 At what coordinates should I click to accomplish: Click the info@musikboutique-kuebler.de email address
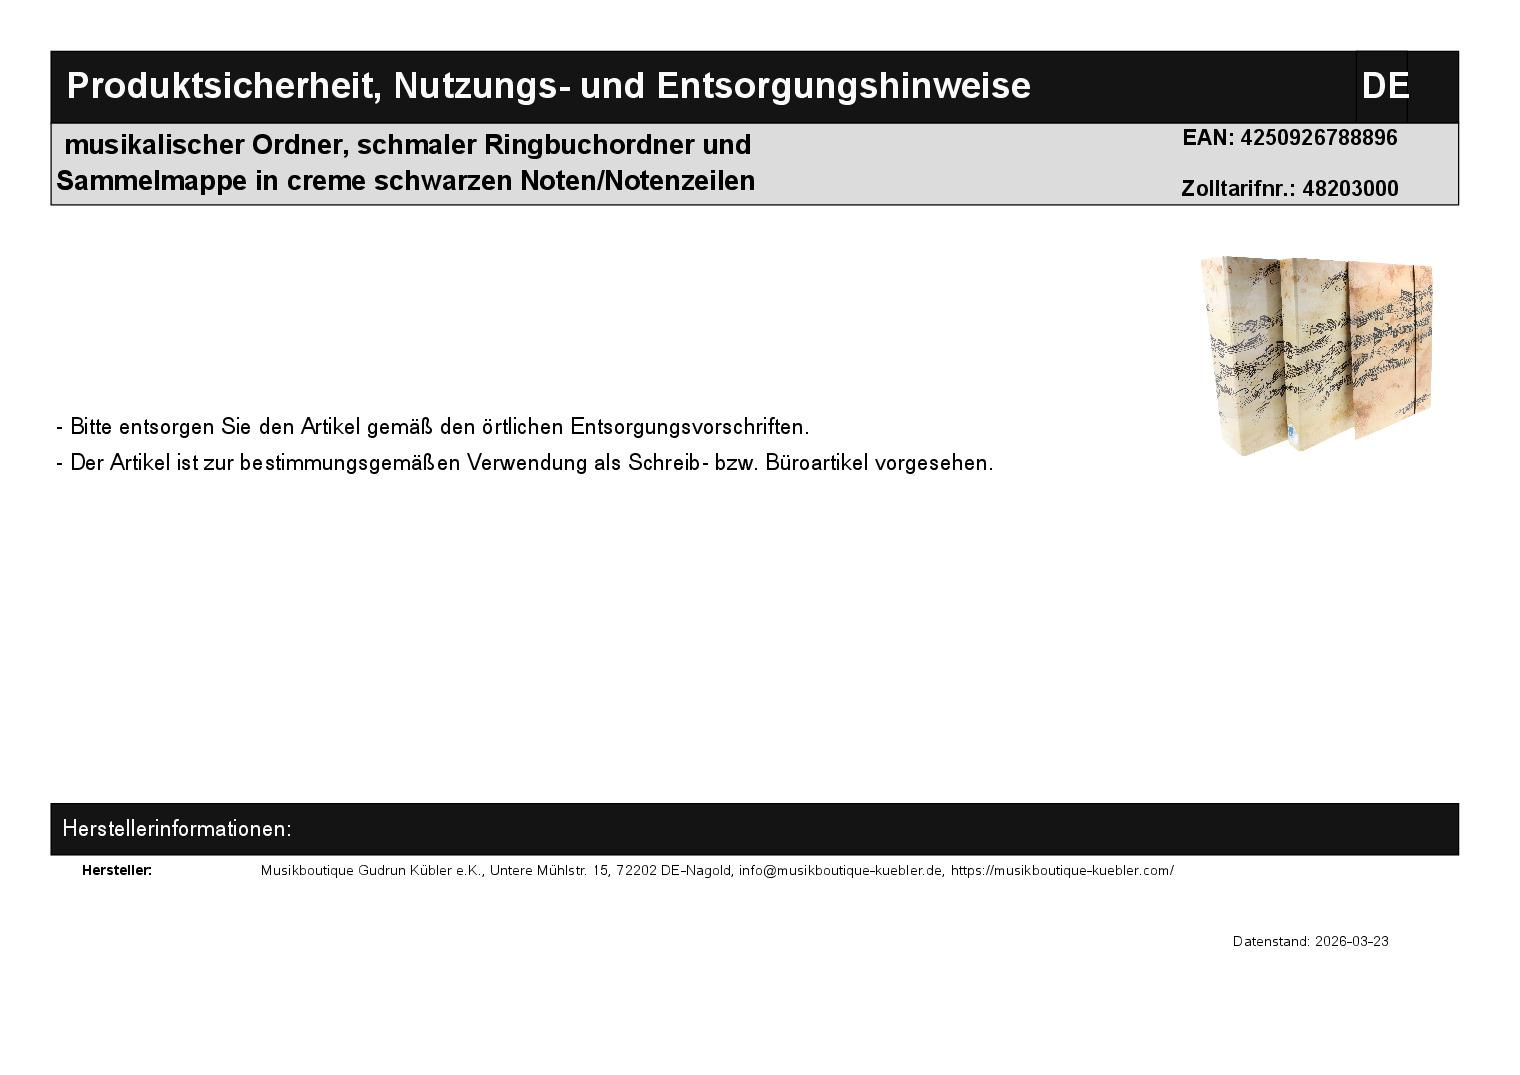point(841,870)
